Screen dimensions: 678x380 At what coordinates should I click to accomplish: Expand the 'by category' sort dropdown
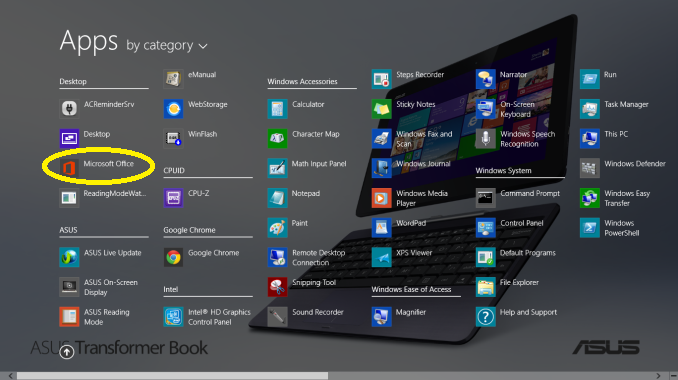tap(167, 45)
